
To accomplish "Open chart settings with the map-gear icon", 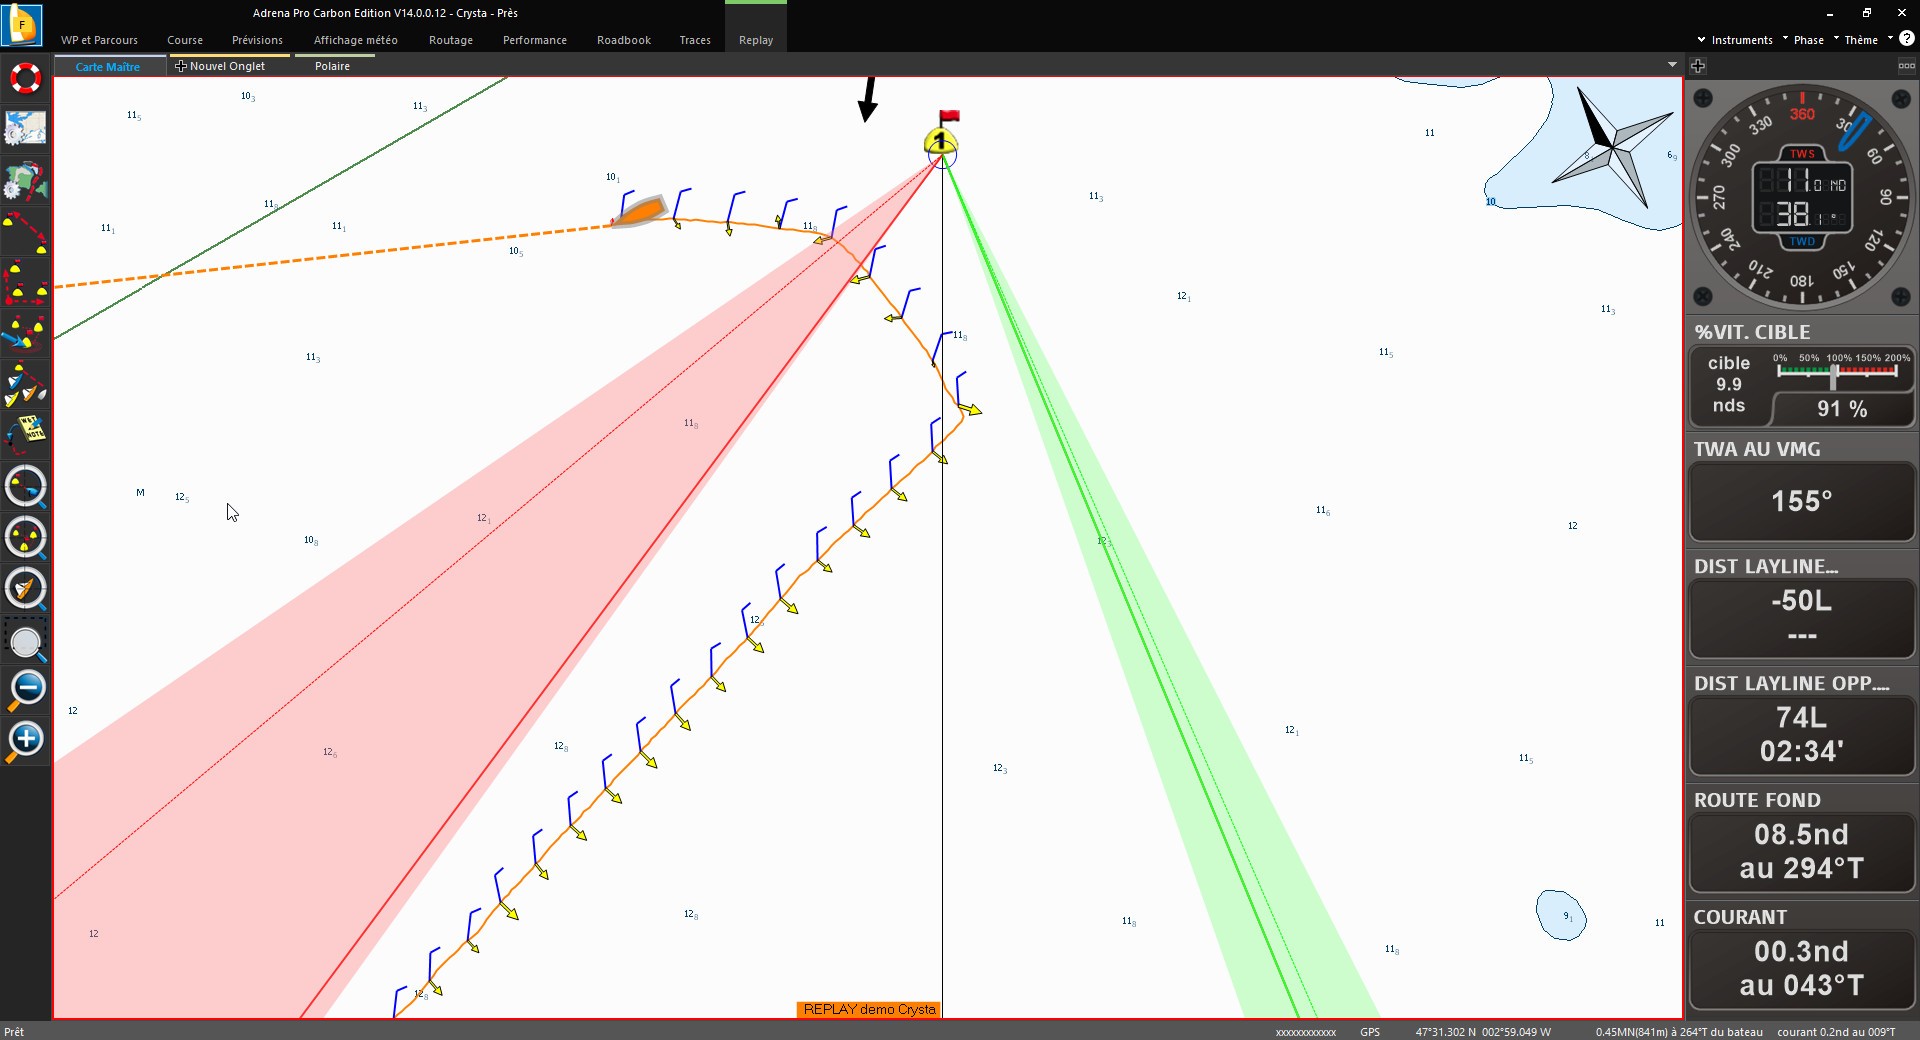I will click(x=26, y=129).
